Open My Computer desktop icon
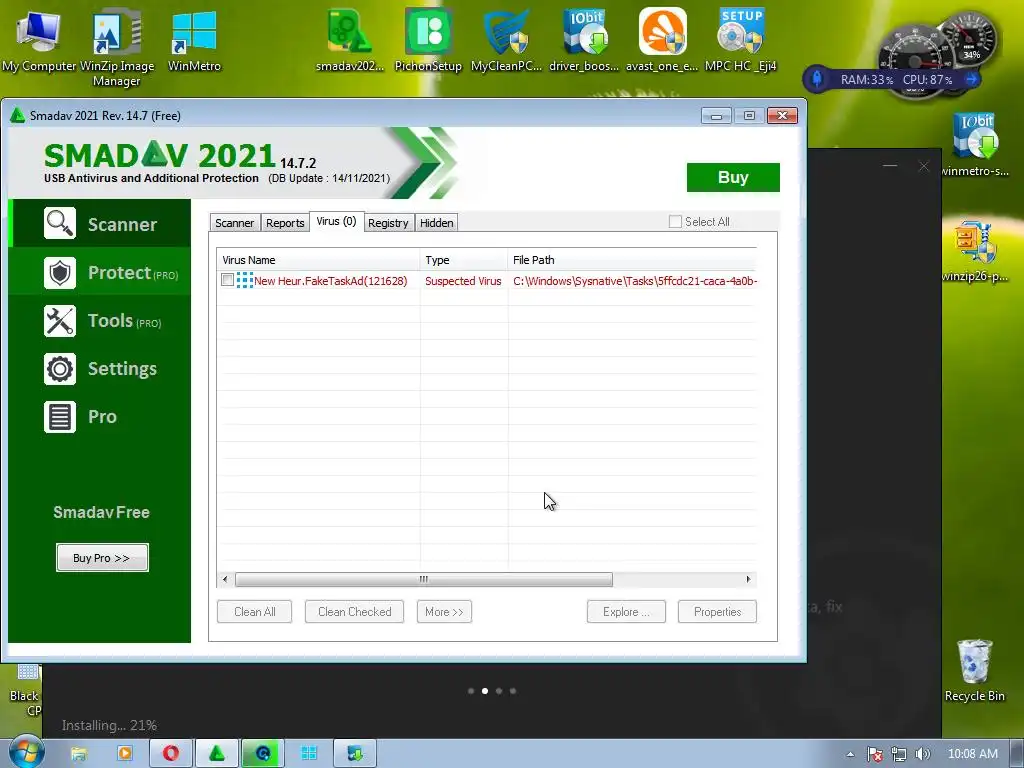1024x768 pixels. pos(39,41)
